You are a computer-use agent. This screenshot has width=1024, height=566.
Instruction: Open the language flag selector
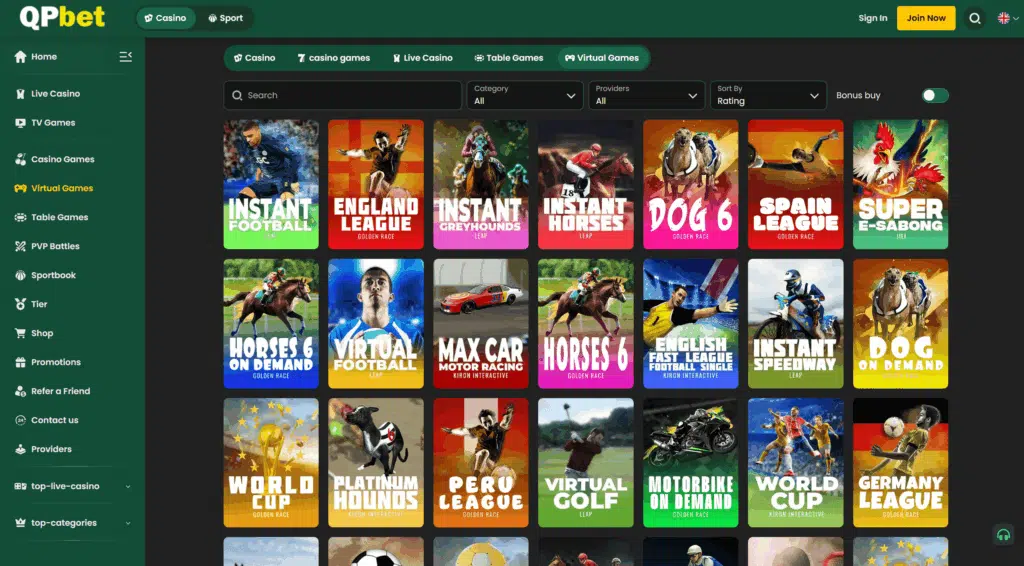coord(1004,18)
